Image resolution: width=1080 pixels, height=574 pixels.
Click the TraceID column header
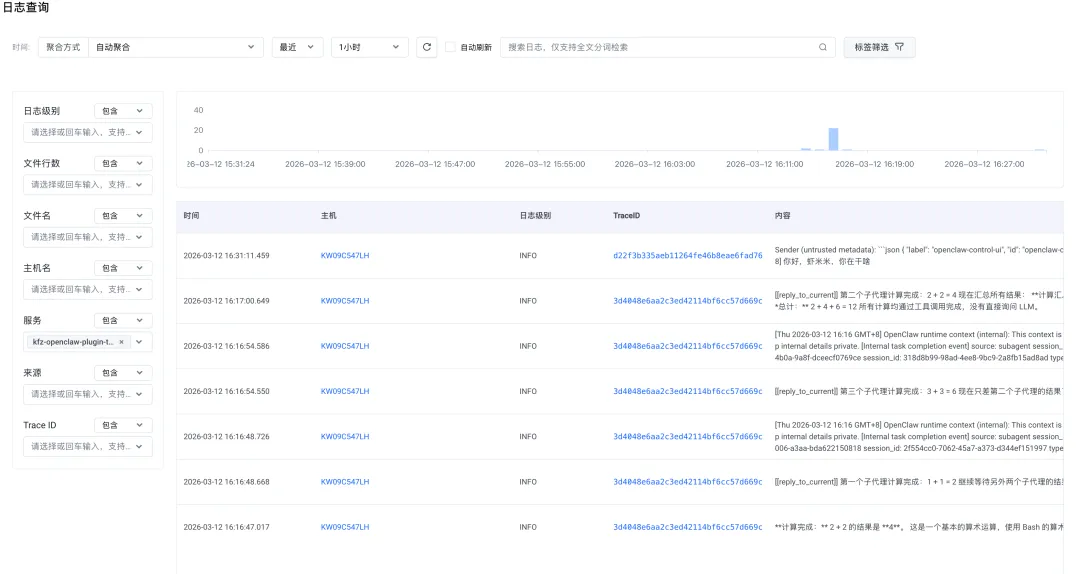click(x=626, y=216)
